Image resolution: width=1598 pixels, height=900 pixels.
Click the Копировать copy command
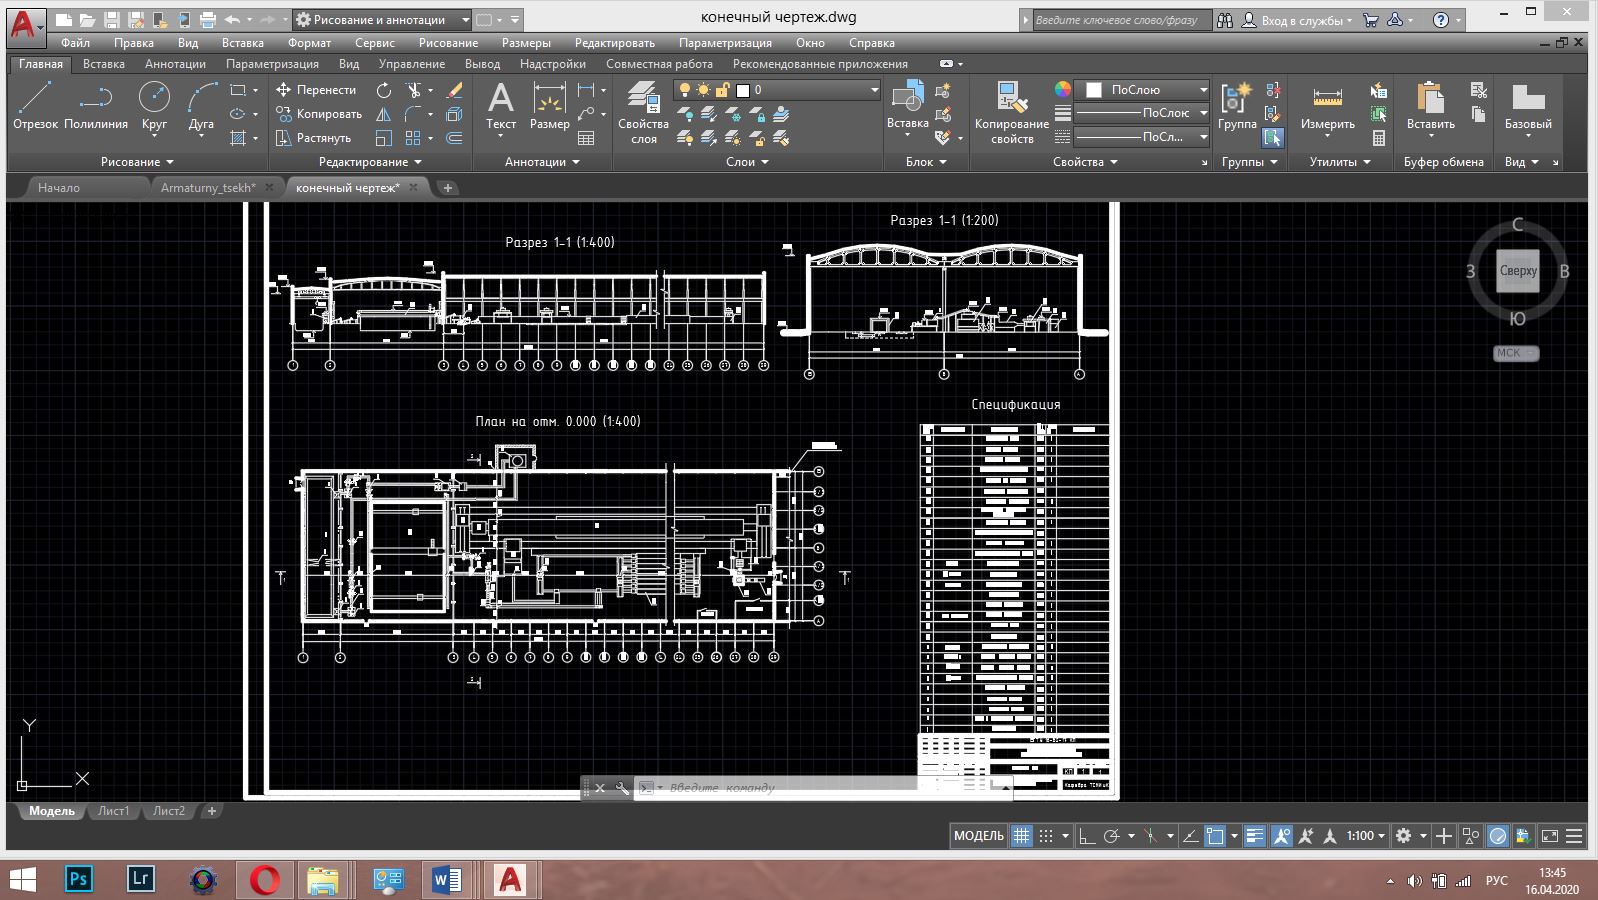pos(318,114)
